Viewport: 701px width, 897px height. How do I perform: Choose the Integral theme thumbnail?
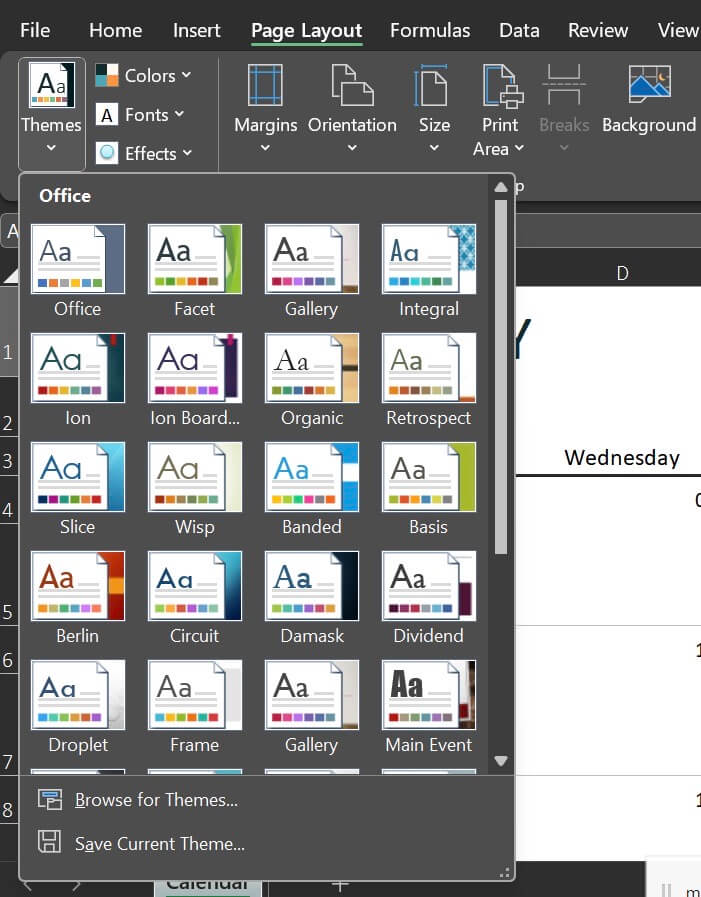[428, 259]
